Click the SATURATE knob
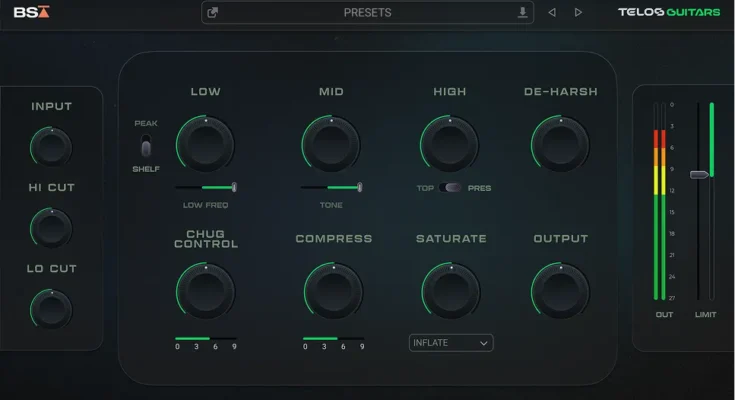Viewport: 735px width, 400px height. point(451,290)
